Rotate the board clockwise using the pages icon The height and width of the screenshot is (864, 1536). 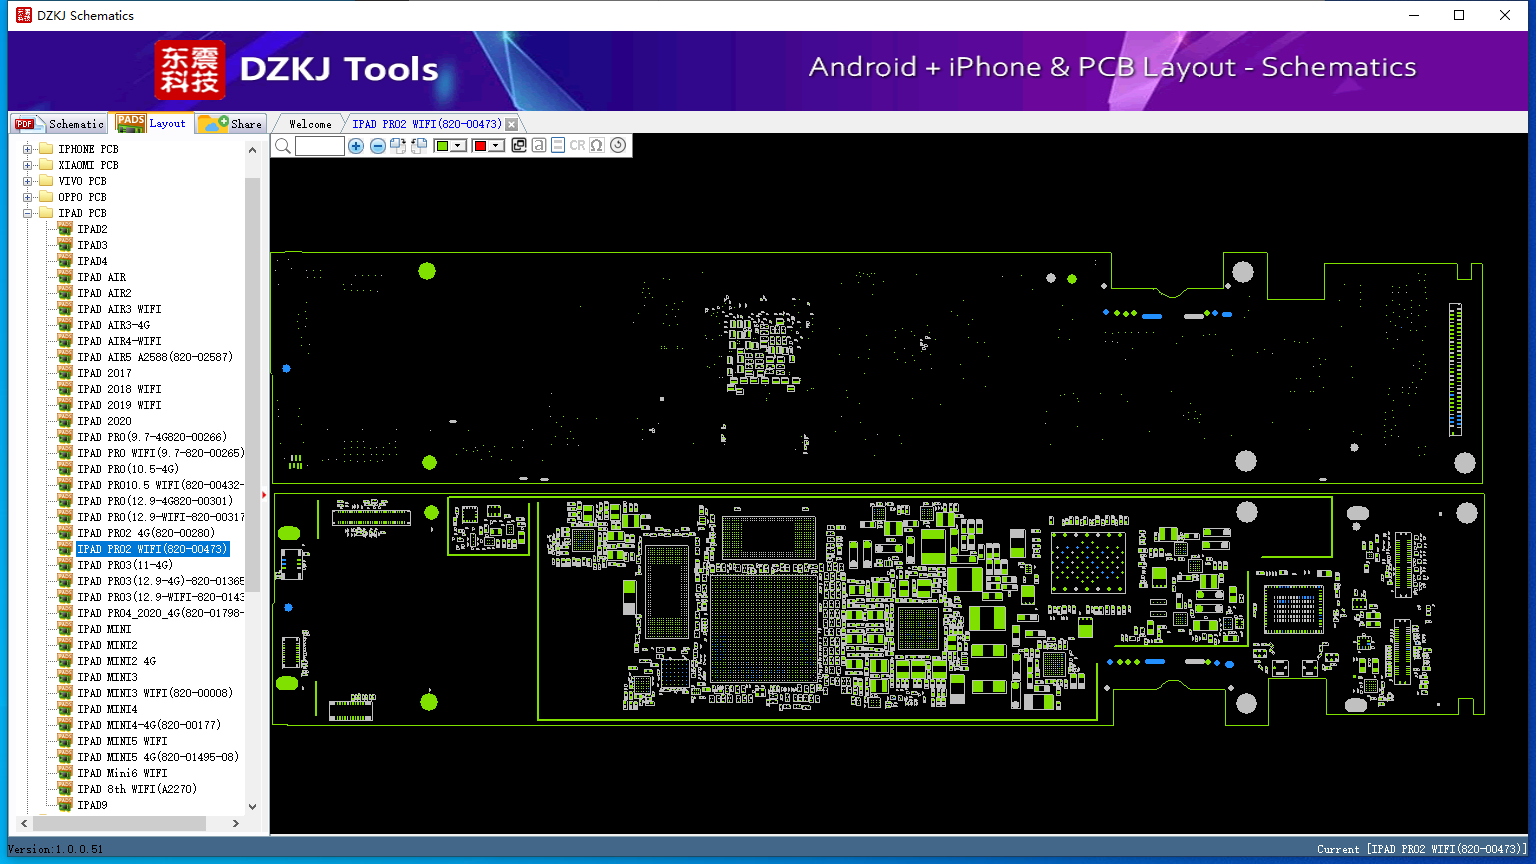point(398,146)
